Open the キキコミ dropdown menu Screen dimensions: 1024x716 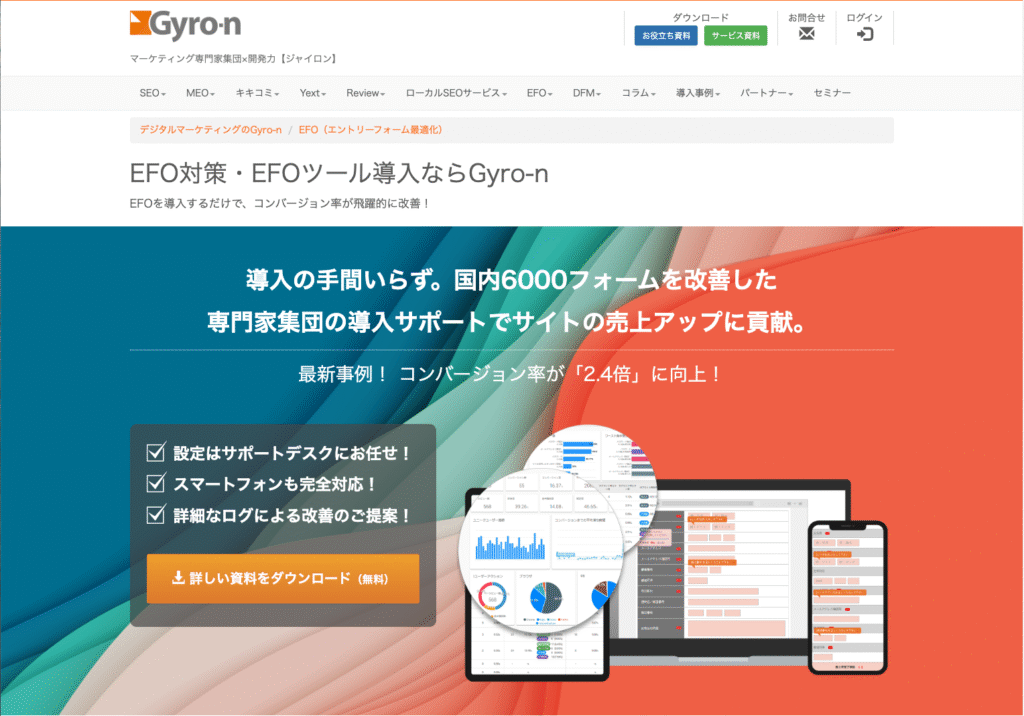point(257,93)
